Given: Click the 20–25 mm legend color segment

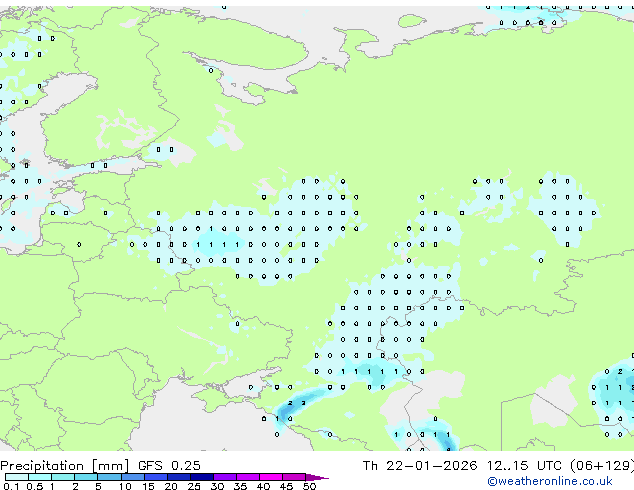Looking at the screenshot, I should 178,477.
